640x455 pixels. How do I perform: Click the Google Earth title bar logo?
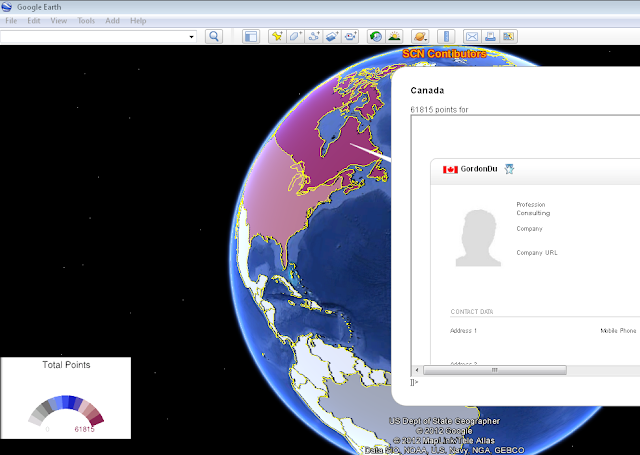pos(7,7)
